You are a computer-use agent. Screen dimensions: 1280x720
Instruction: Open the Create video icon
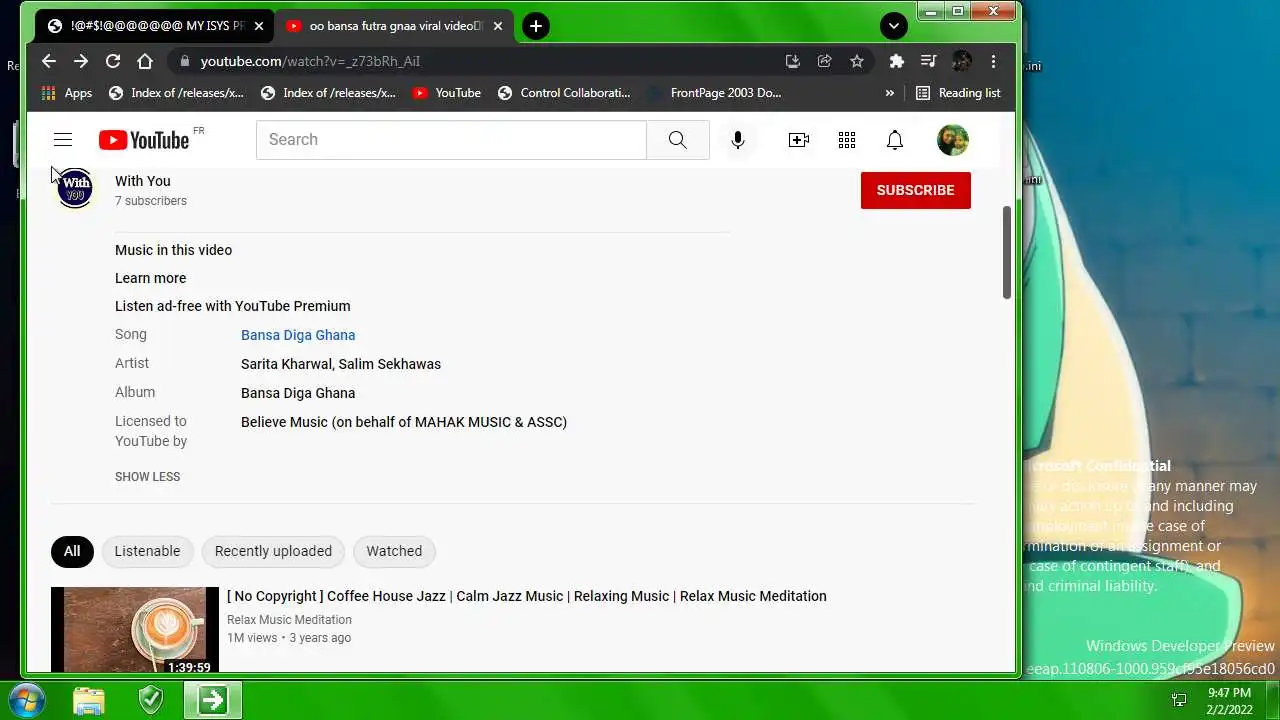(x=799, y=140)
